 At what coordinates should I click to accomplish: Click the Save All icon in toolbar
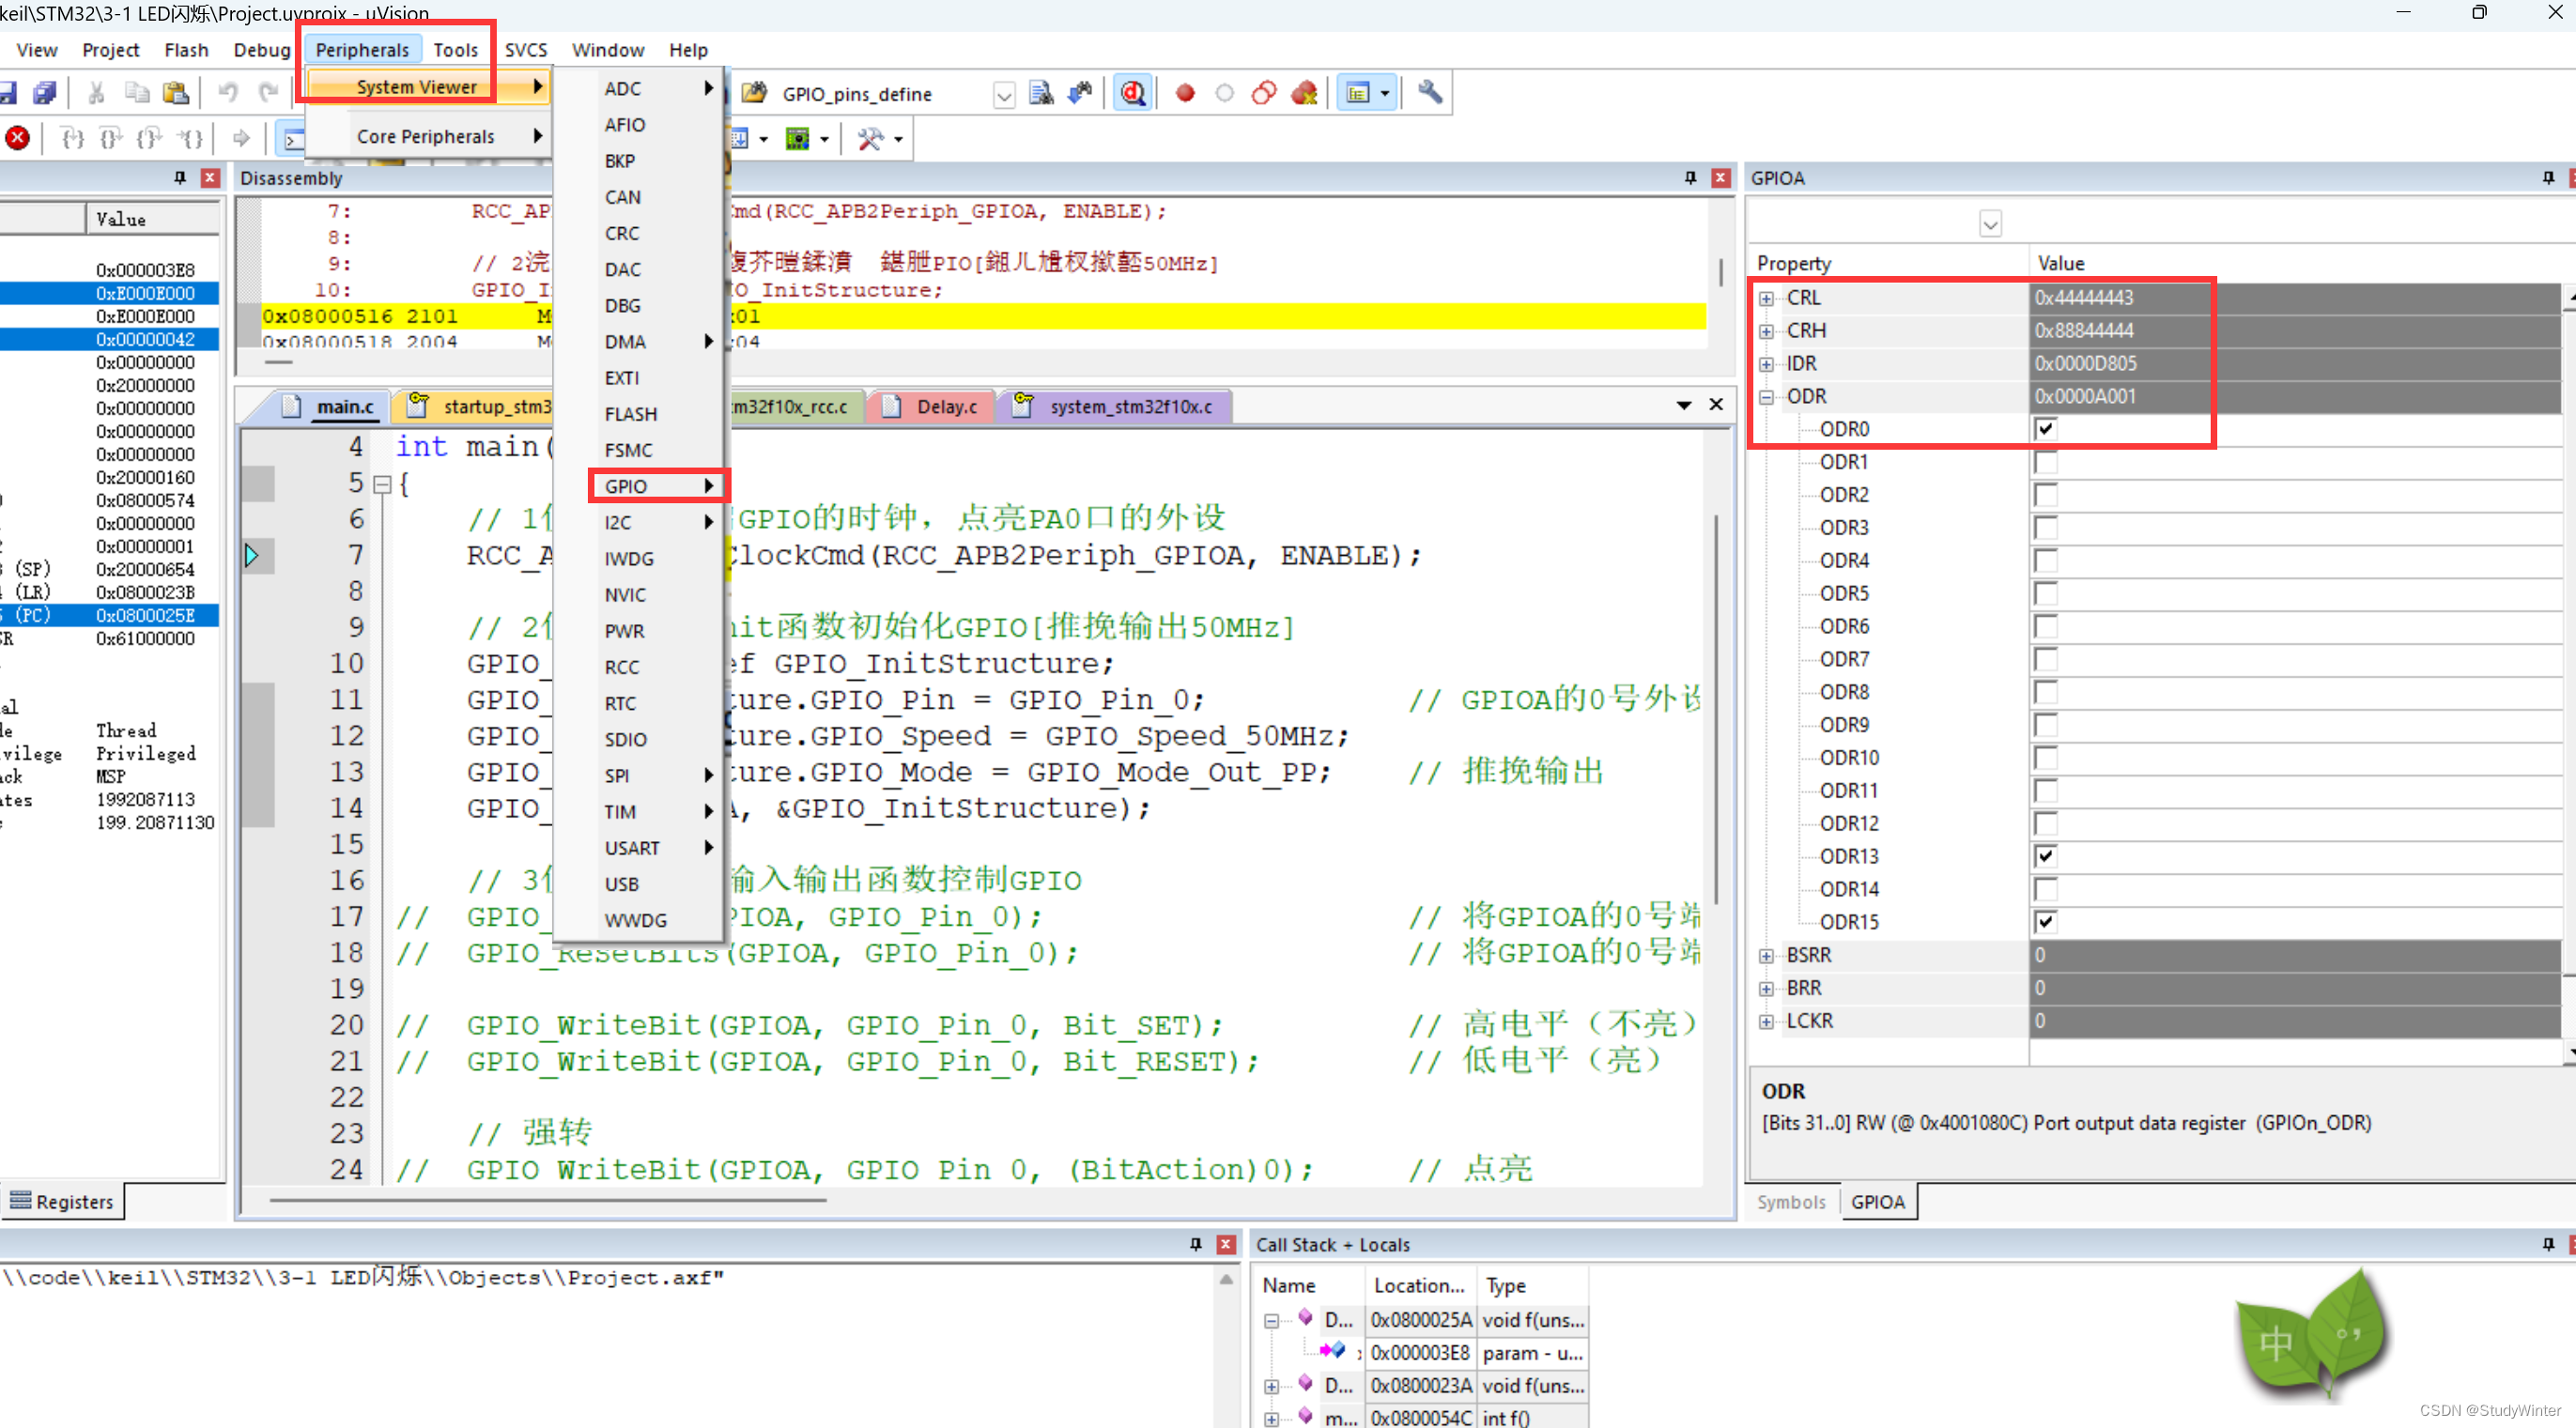(45, 93)
